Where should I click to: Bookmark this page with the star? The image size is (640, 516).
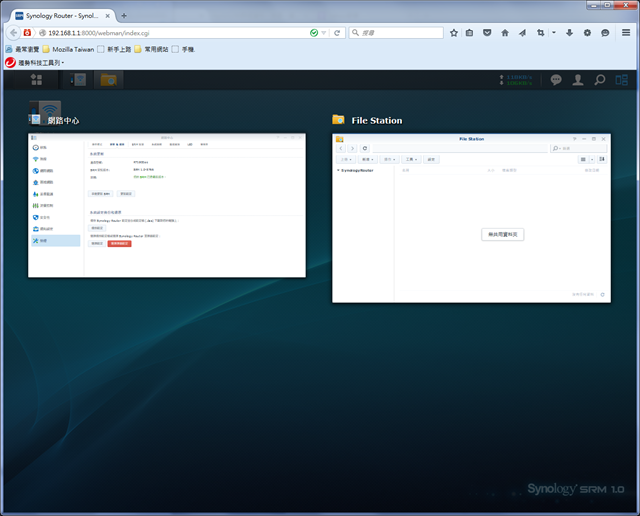coord(453,33)
